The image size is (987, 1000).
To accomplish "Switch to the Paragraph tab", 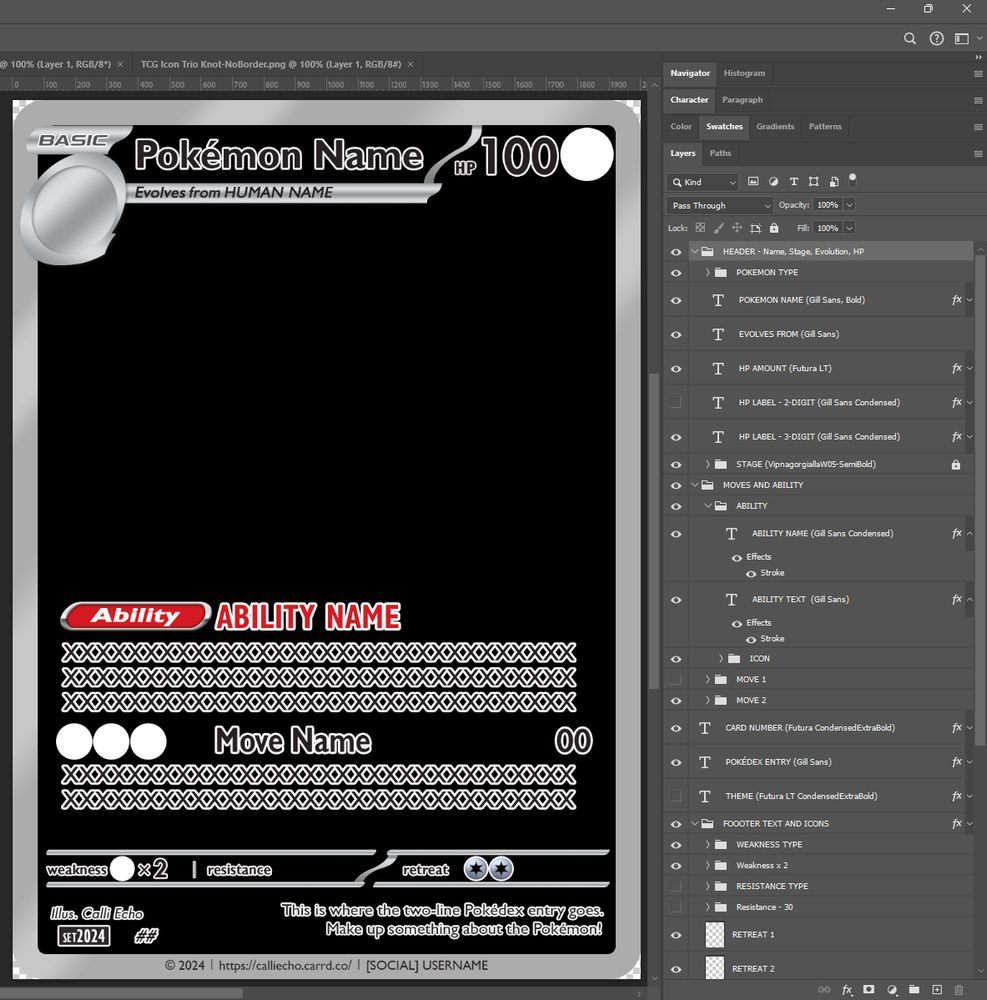I will (742, 100).
